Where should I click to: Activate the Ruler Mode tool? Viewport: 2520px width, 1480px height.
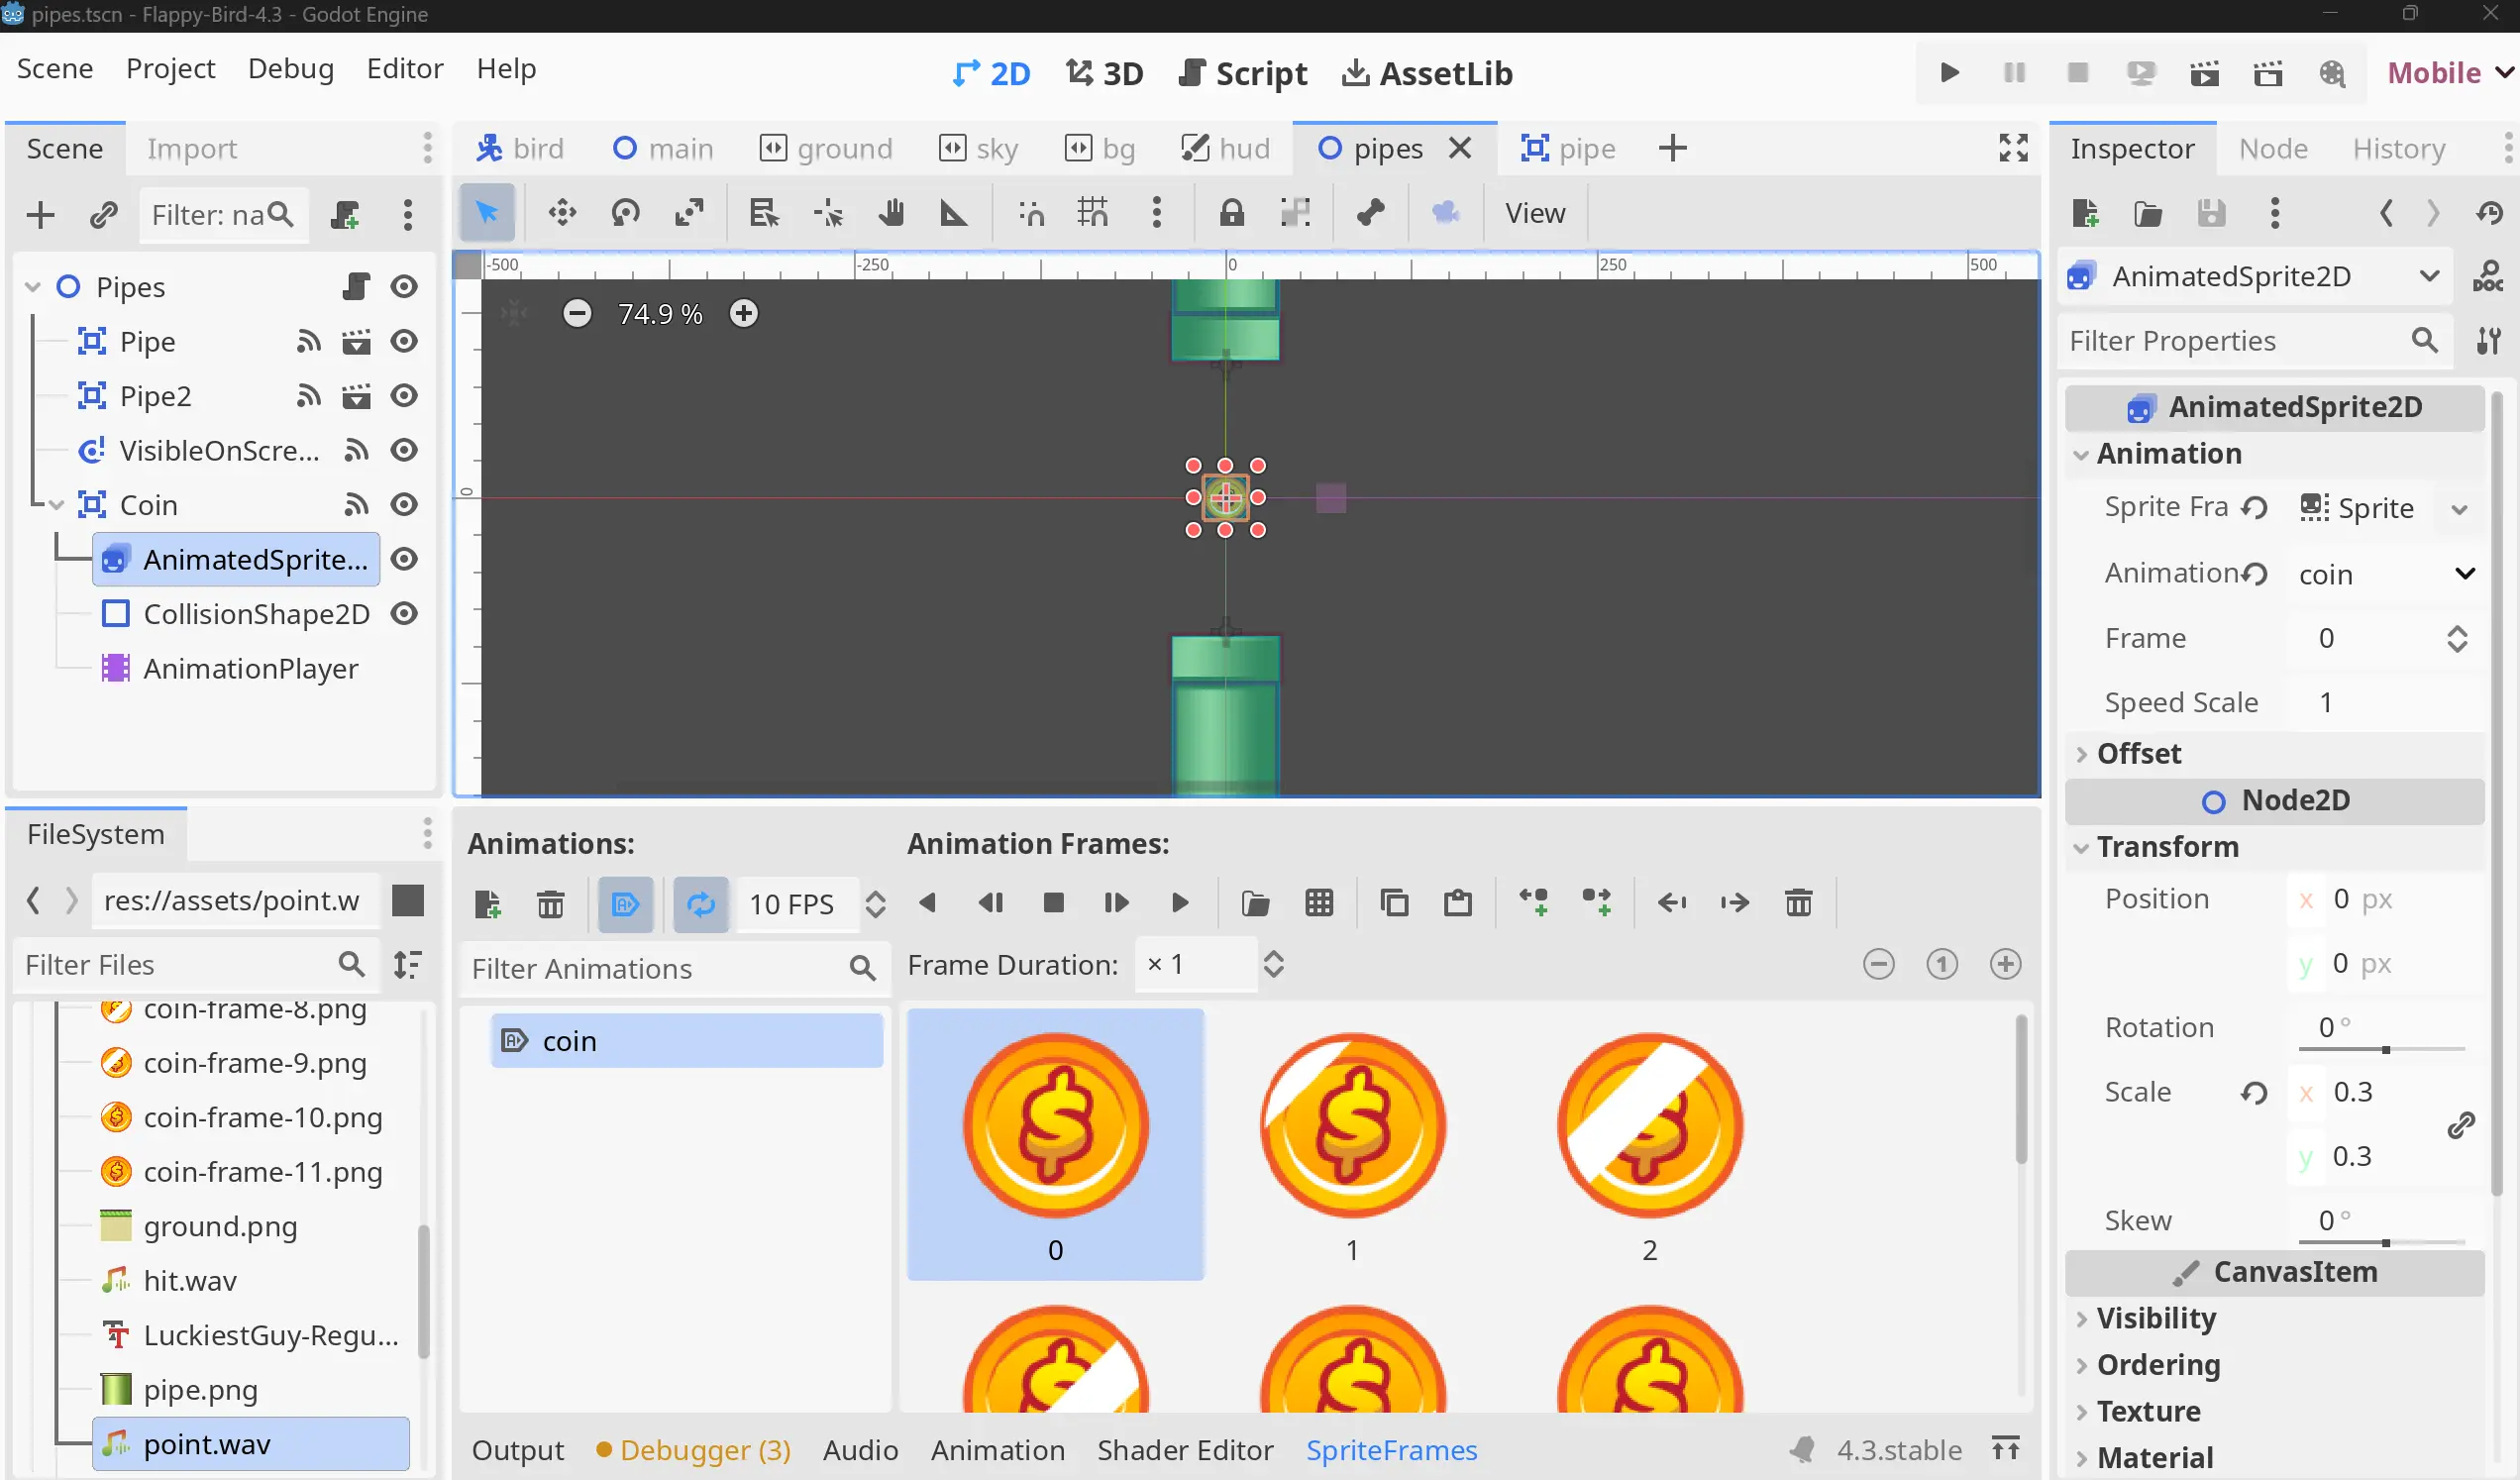coord(954,213)
